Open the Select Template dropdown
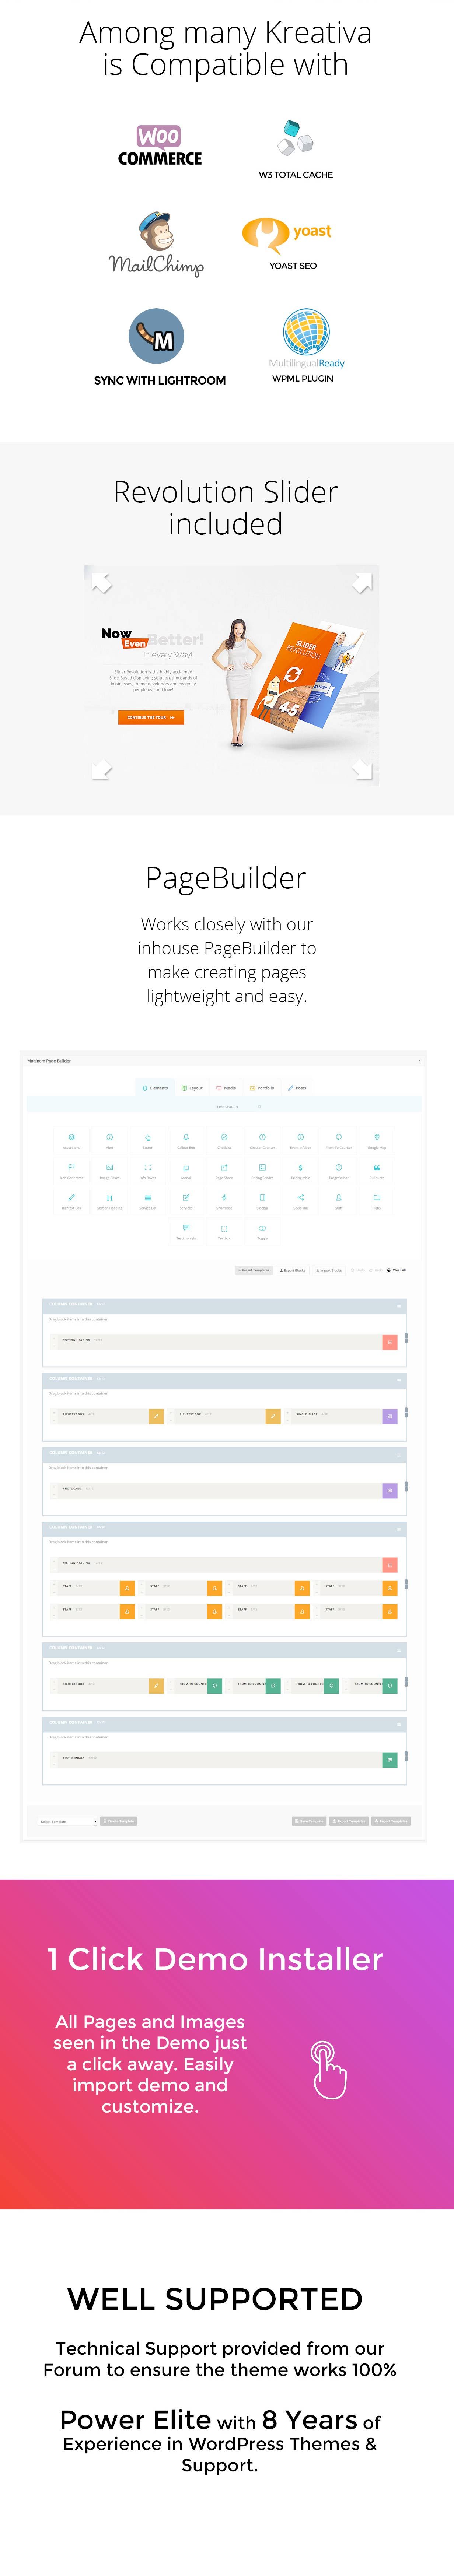Viewport: 454px width, 2576px height. 68,1821
